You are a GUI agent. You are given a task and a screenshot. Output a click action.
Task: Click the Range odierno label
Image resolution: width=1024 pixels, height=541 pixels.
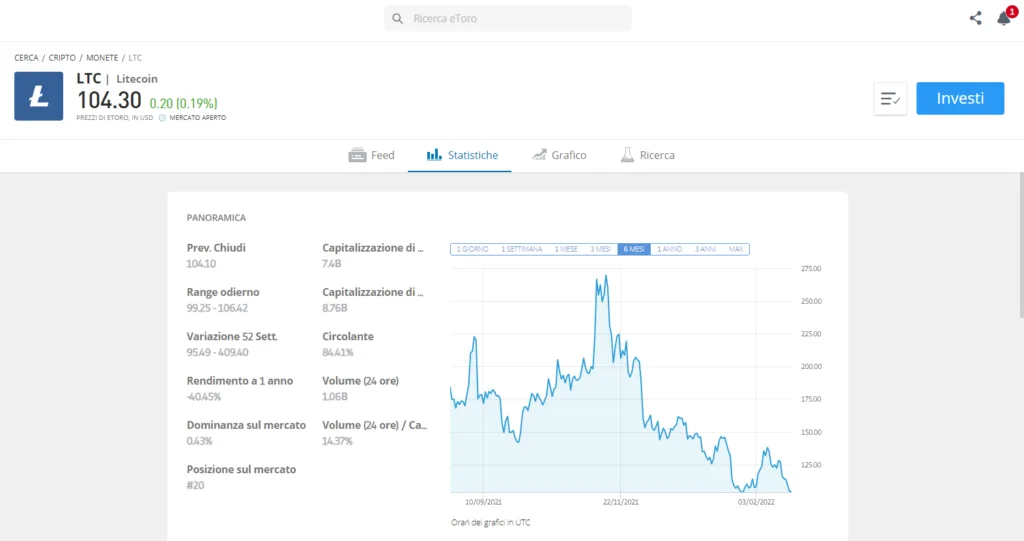(x=223, y=292)
